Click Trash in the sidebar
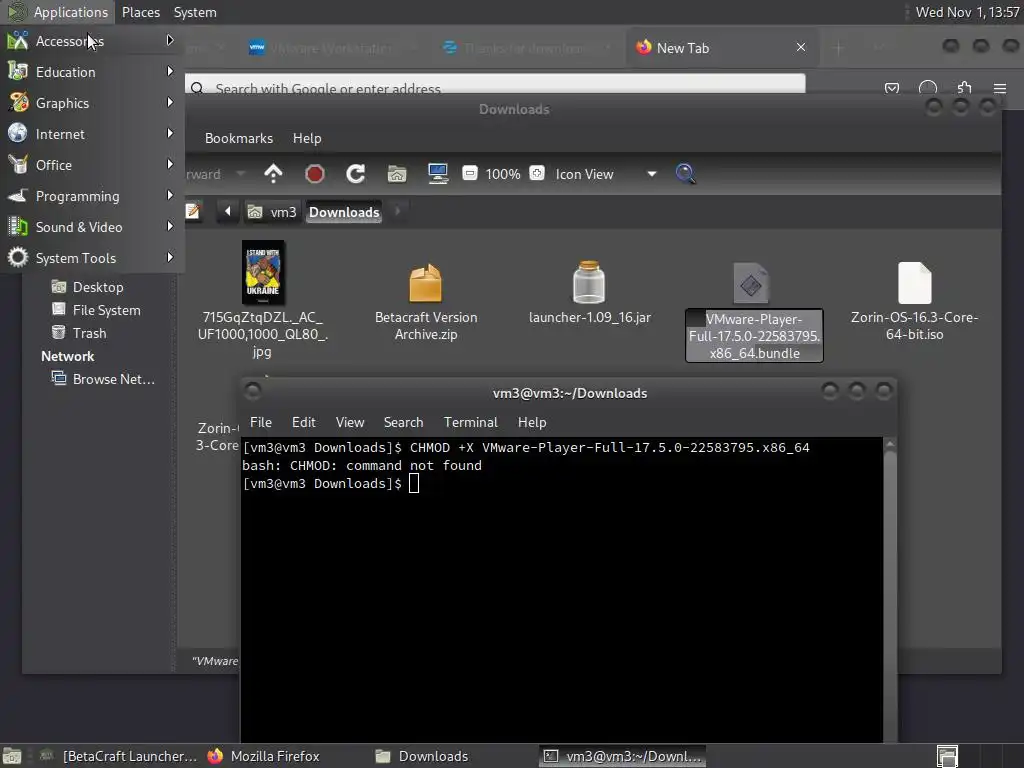Viewport: 1024px width, 768px height. click(89, 333)
